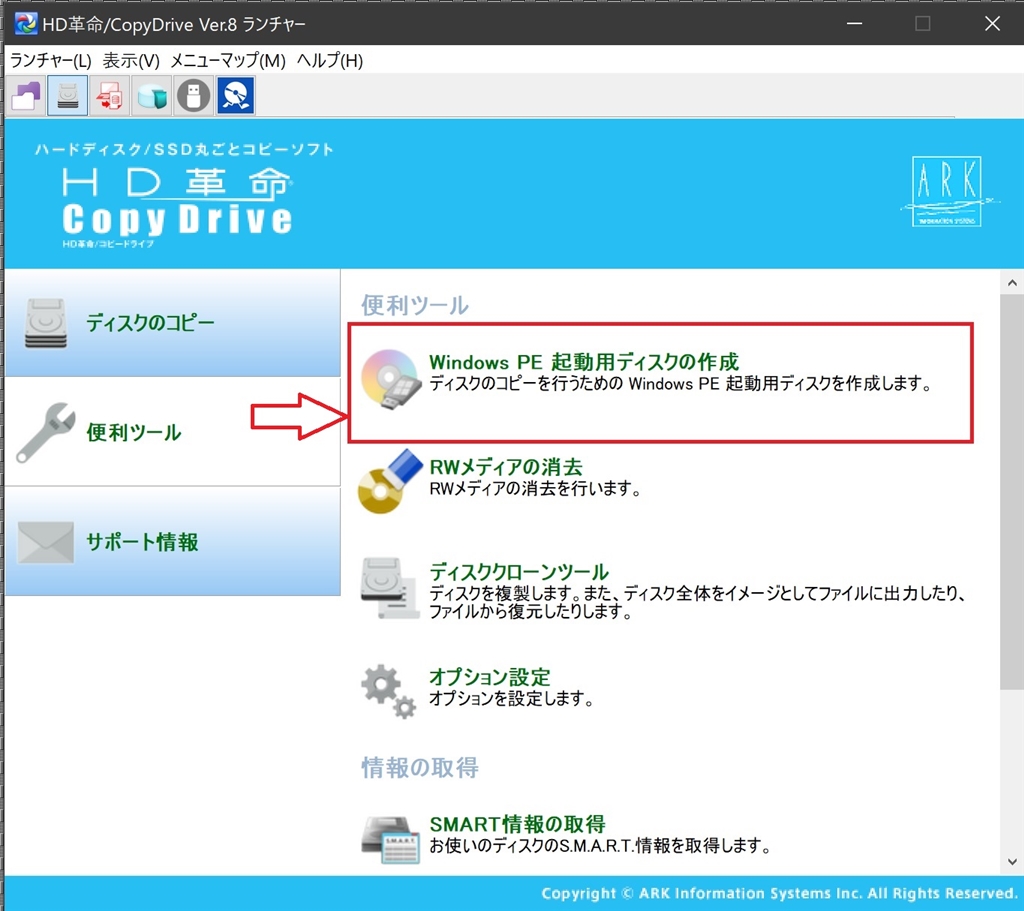Click the RW media erase disc icon
The width and height of the screenshot is (1024, 911).
click(x=390, y=481)
